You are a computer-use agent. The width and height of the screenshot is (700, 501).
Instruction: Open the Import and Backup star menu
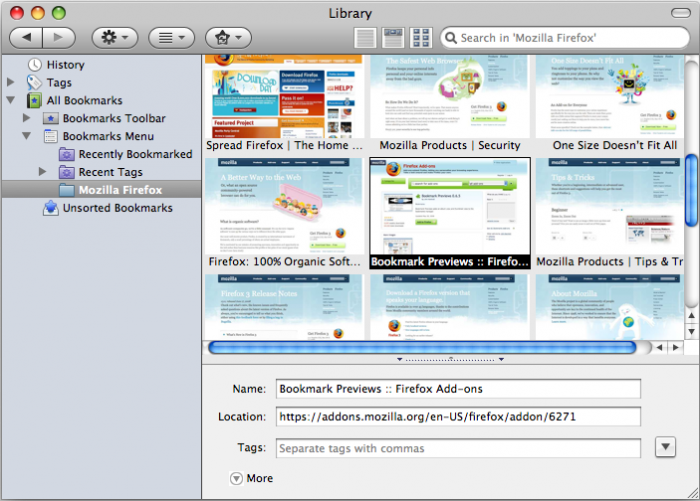[x=228, y=38]
